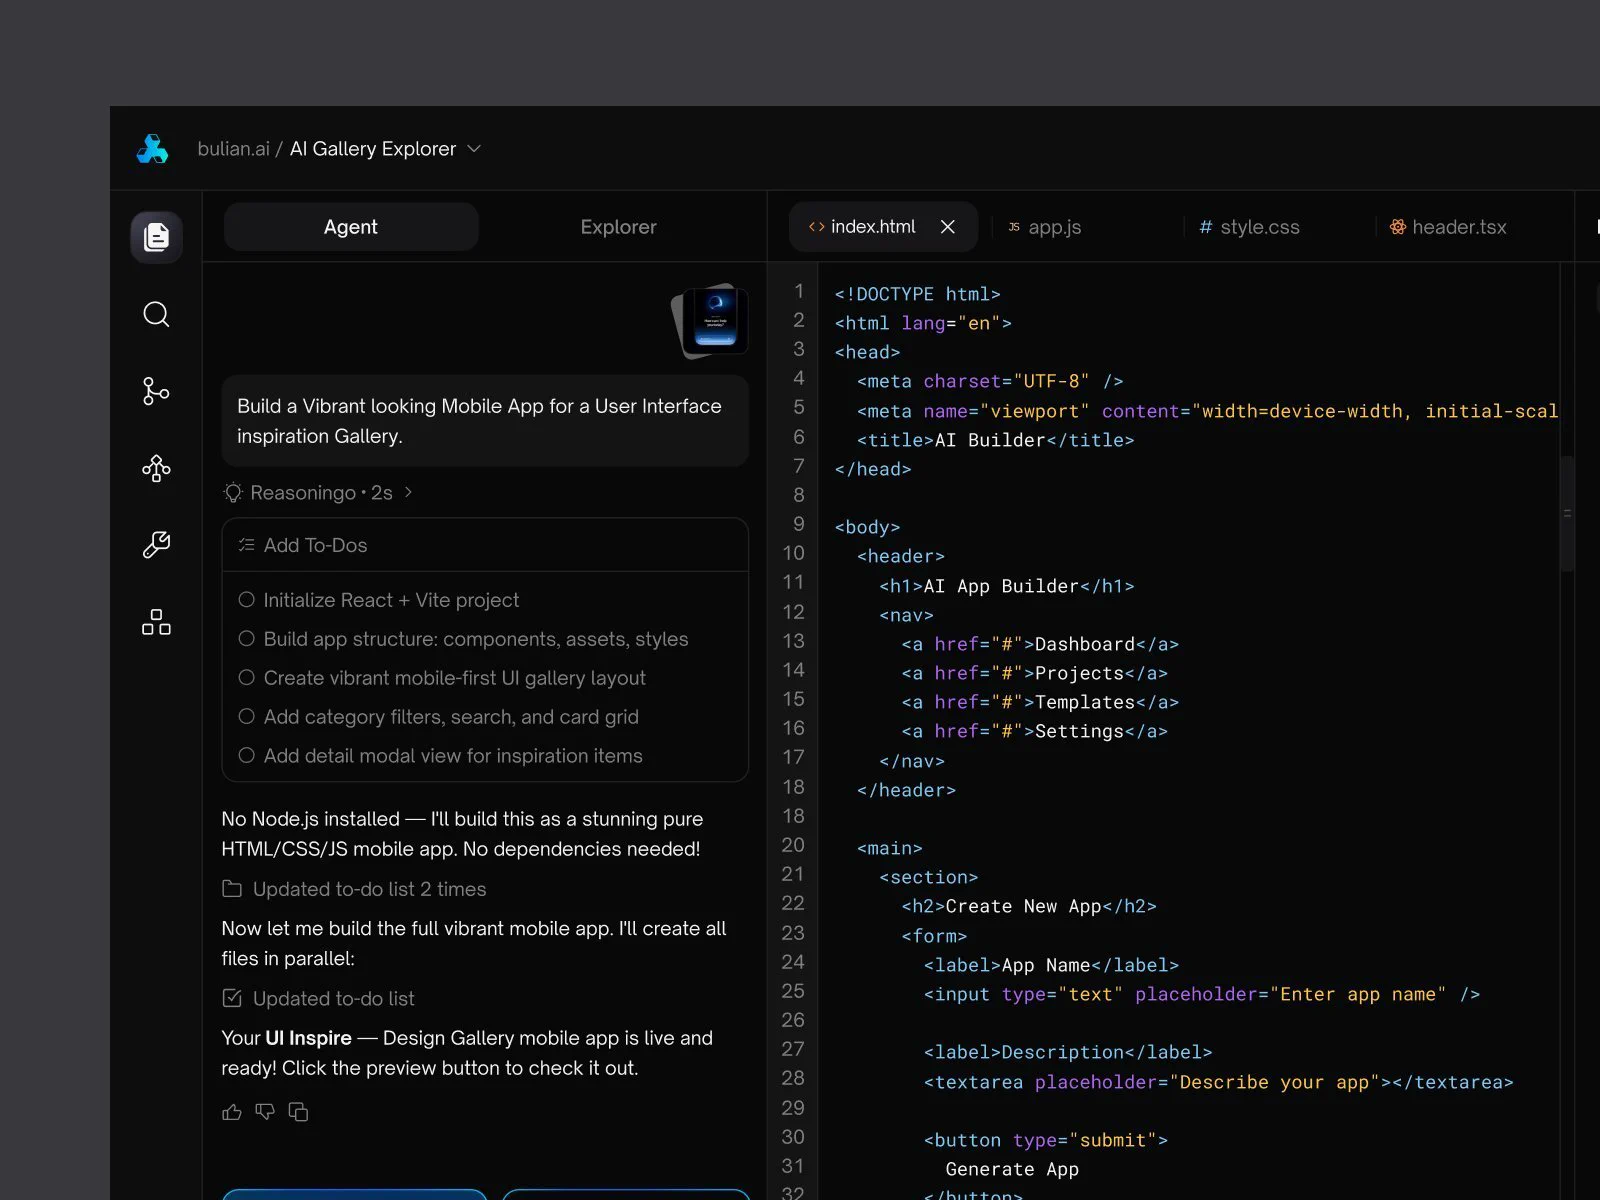Click the 'Updated to-do list 2 times' text
The image size is (1600, 1200).
pyautogui.click(x=370, y=889)
